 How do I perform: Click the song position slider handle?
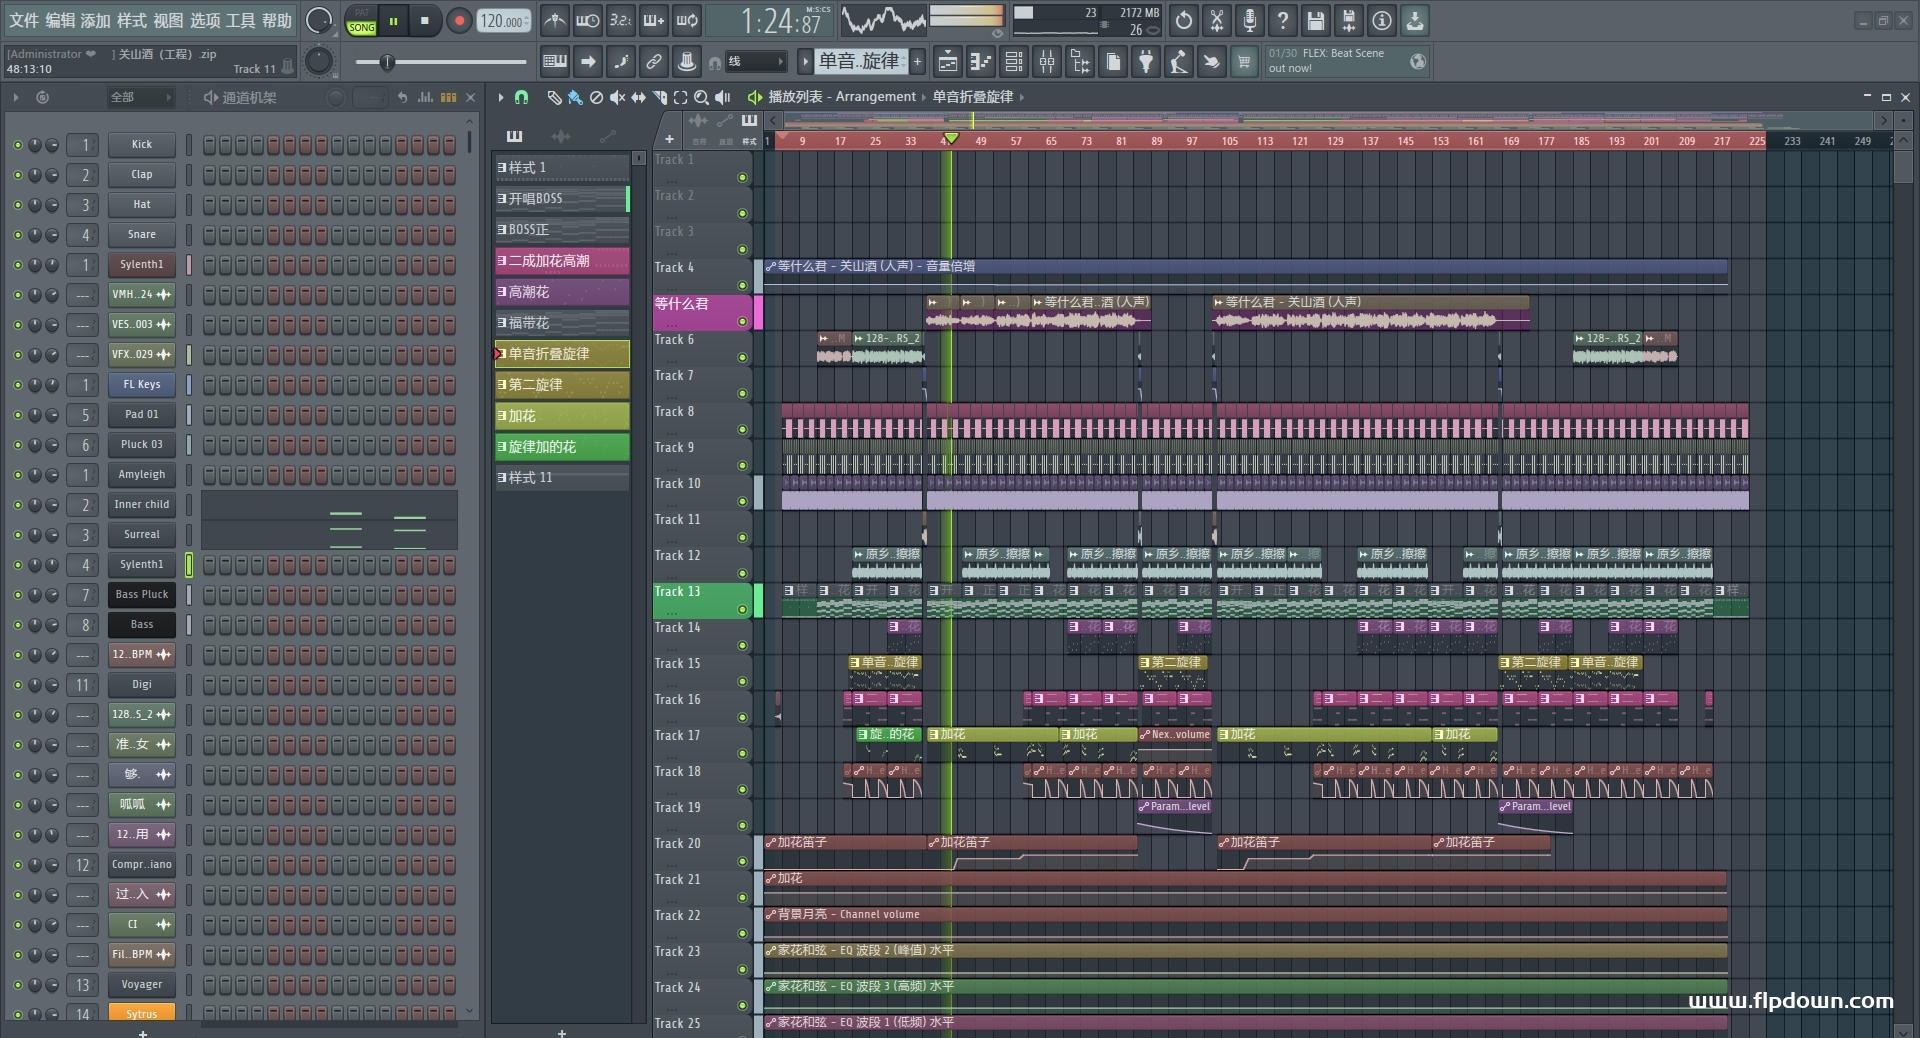tap(387, 62)
